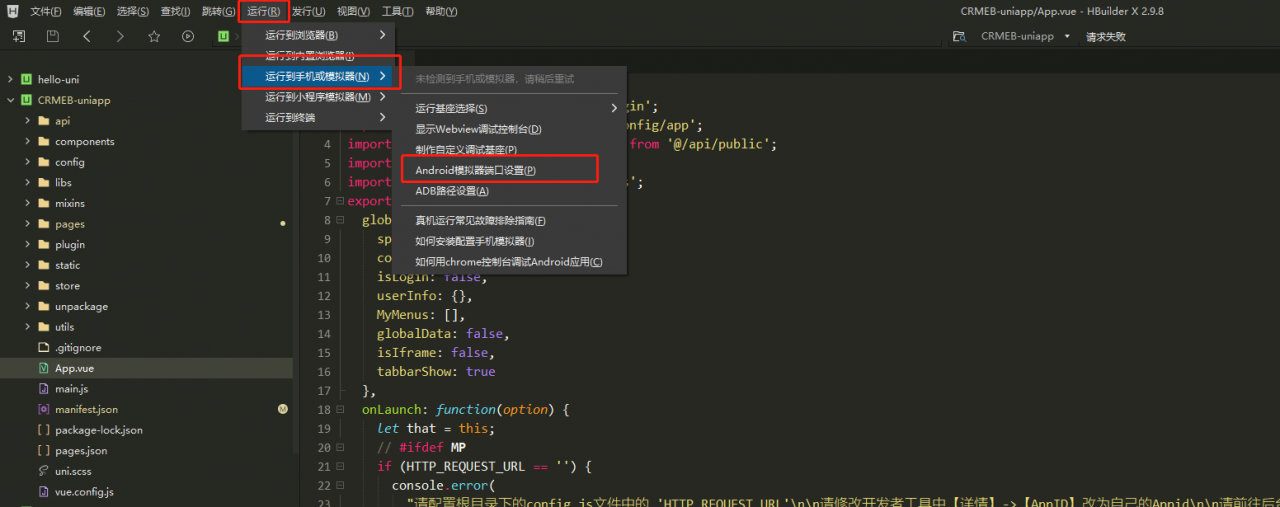
Task: Click the 请求失败 status text
Action: click(1106, 36)
